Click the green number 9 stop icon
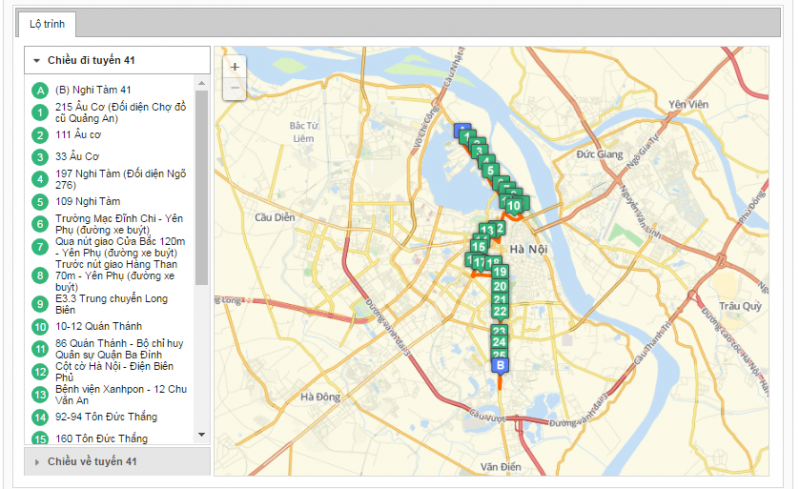 click(x=40, y=304)
